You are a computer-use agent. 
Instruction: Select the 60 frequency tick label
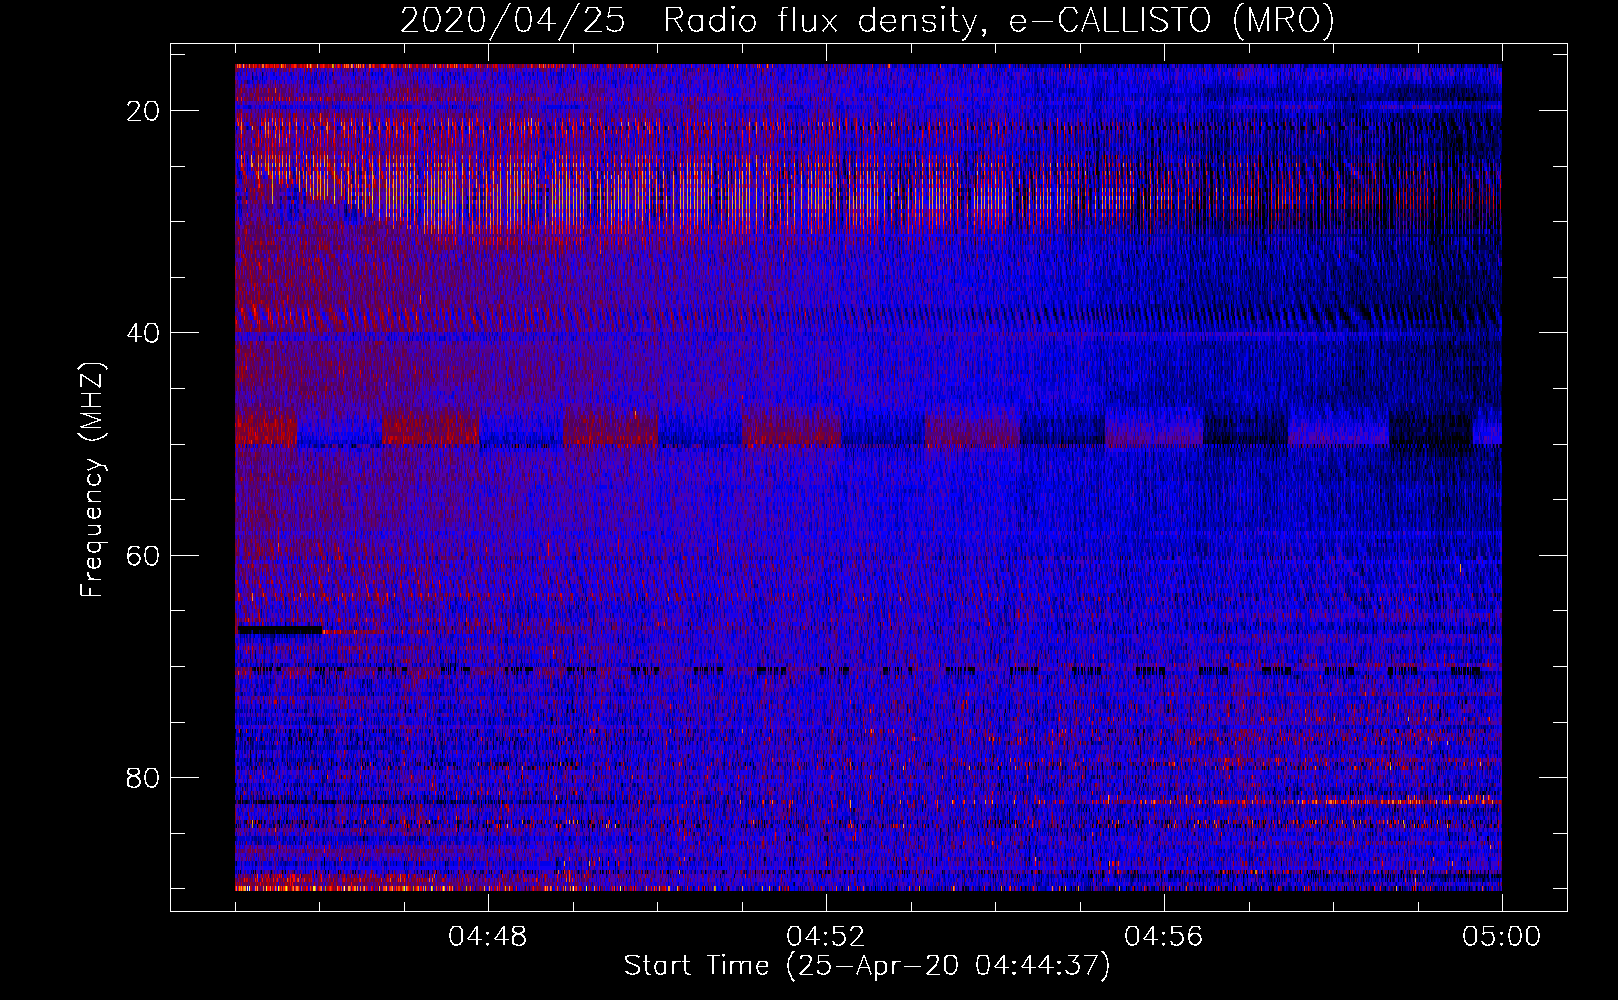(x=144, y=555)
